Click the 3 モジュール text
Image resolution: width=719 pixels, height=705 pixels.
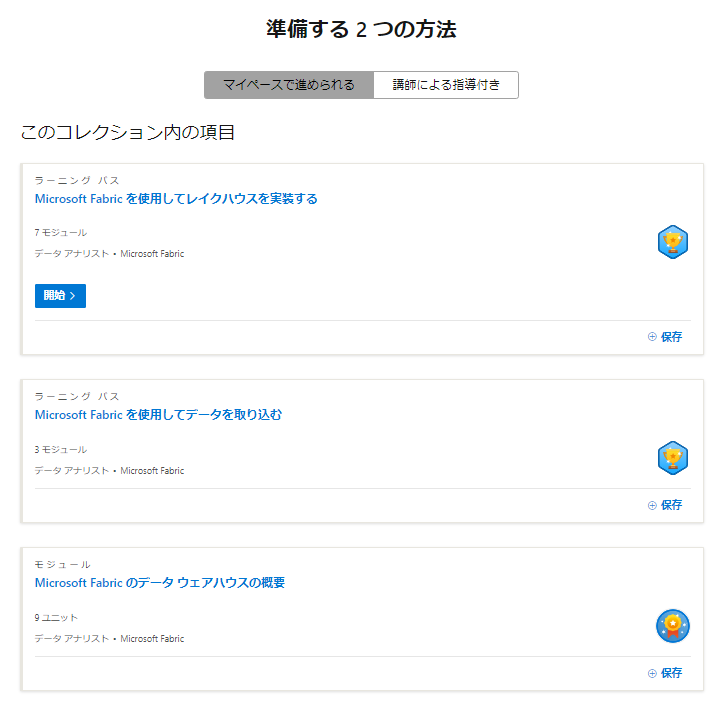click(61, 450)
